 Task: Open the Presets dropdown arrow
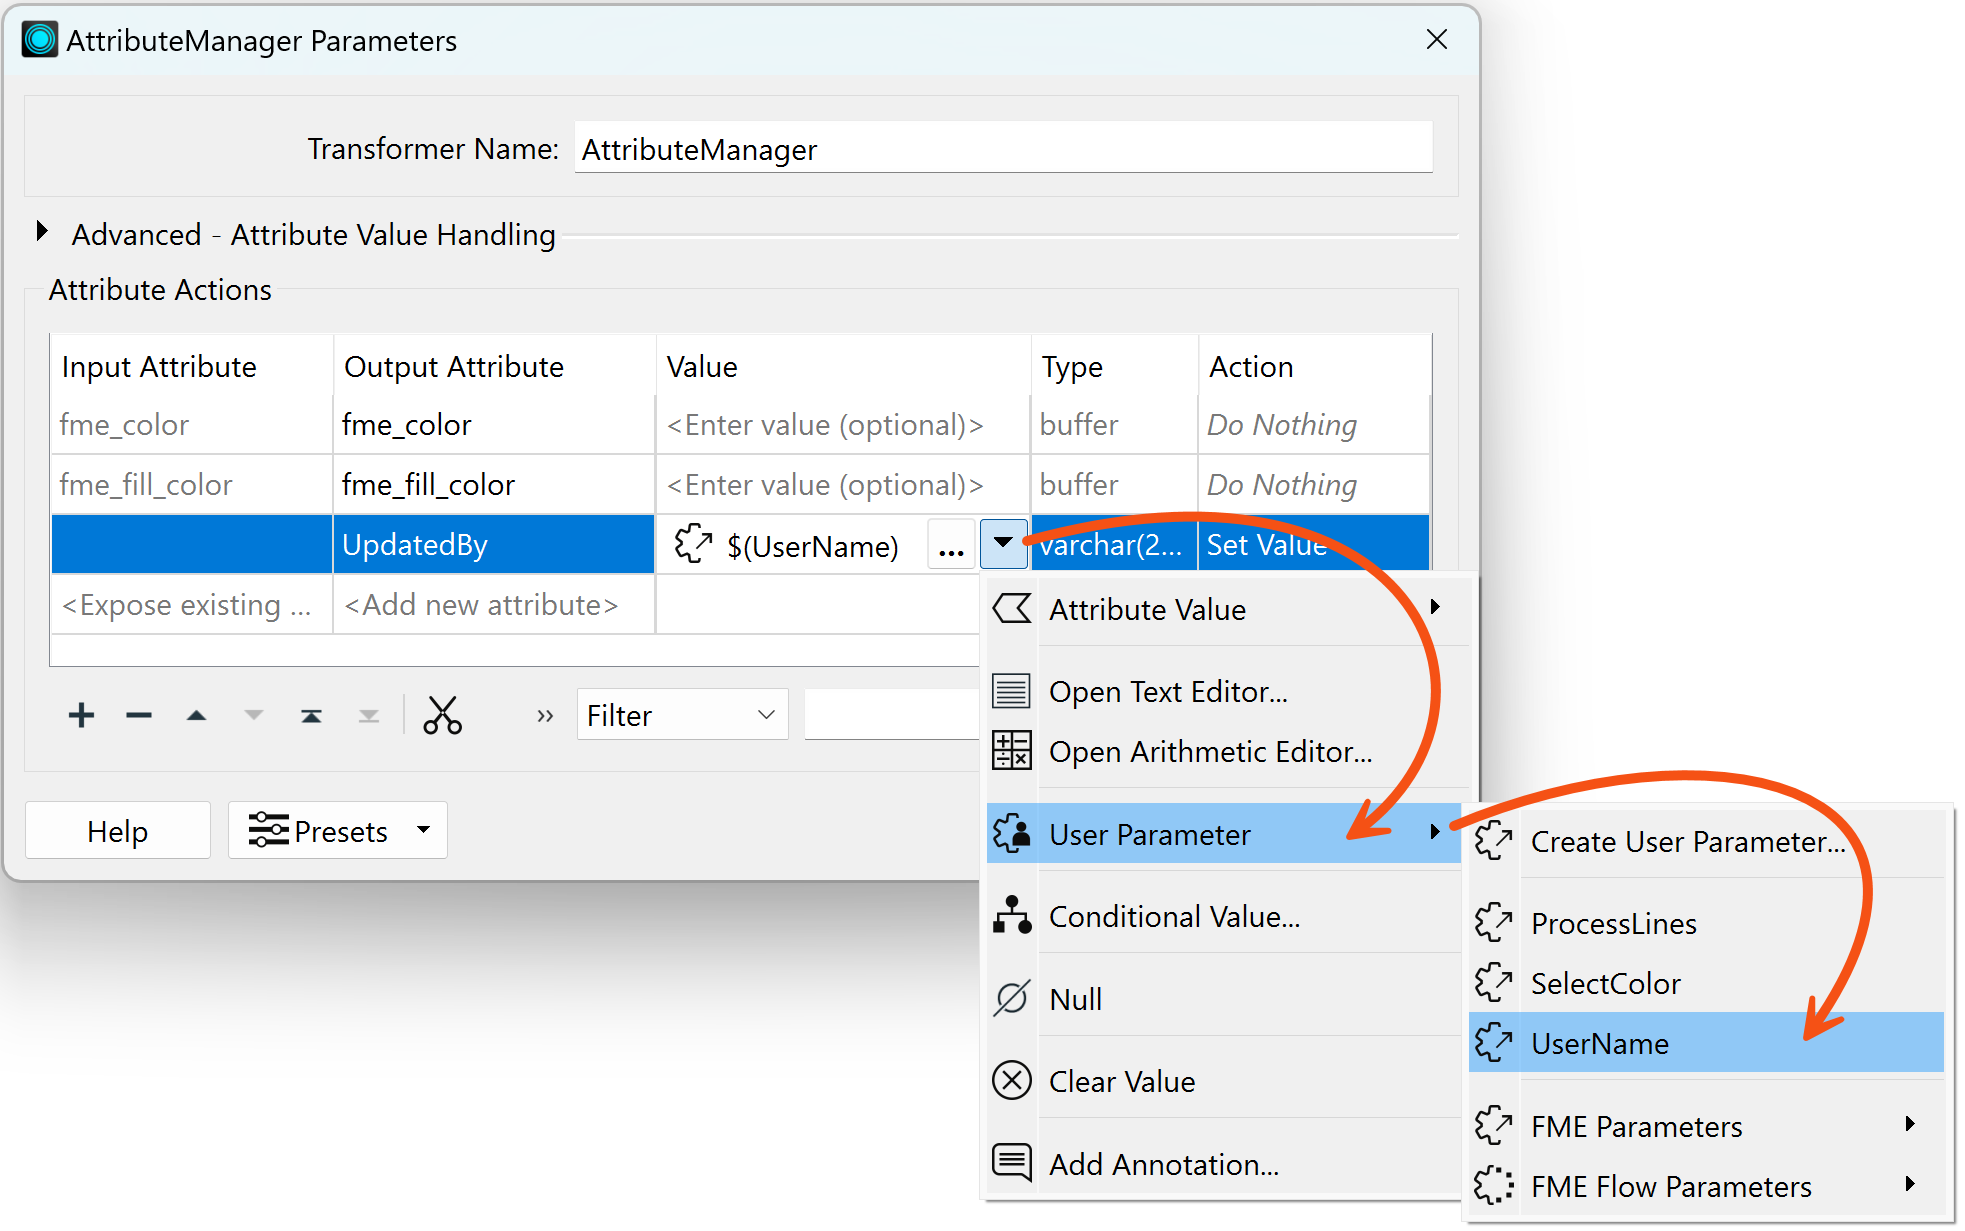coord(424,830)
